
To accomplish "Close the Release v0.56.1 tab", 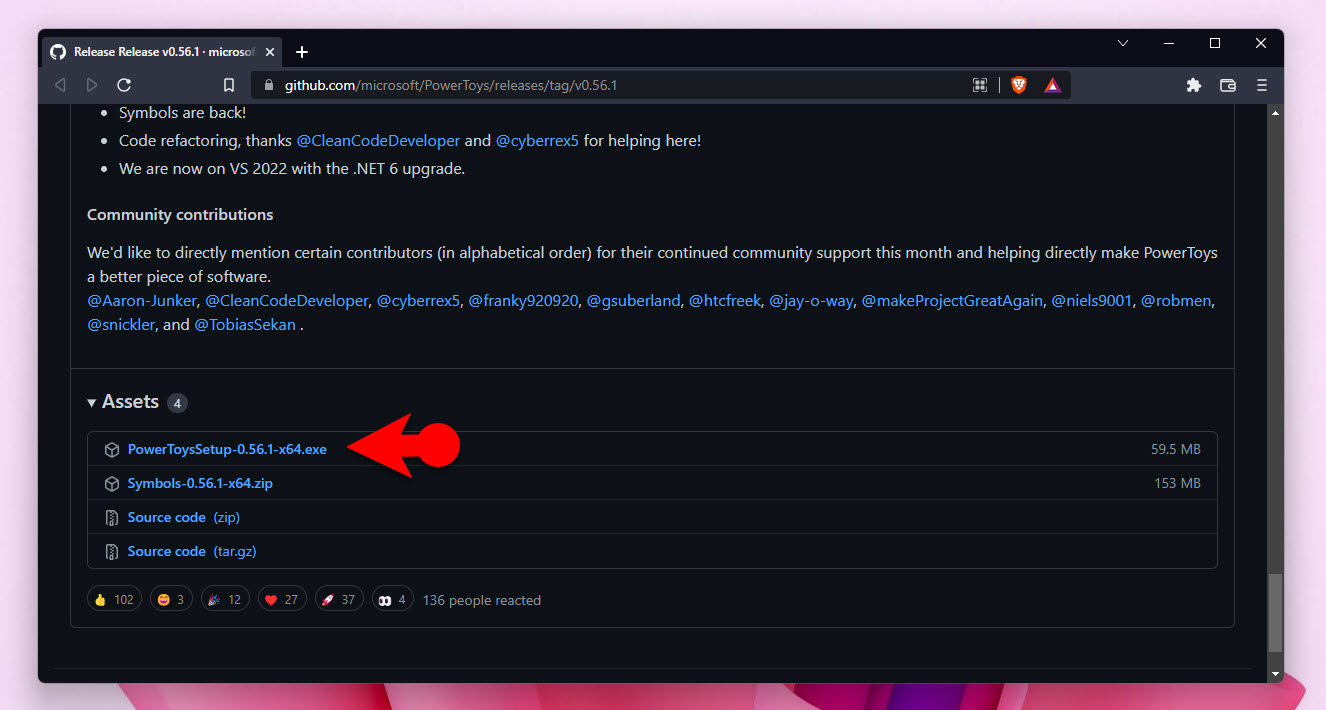I will (x=271, y=52).
